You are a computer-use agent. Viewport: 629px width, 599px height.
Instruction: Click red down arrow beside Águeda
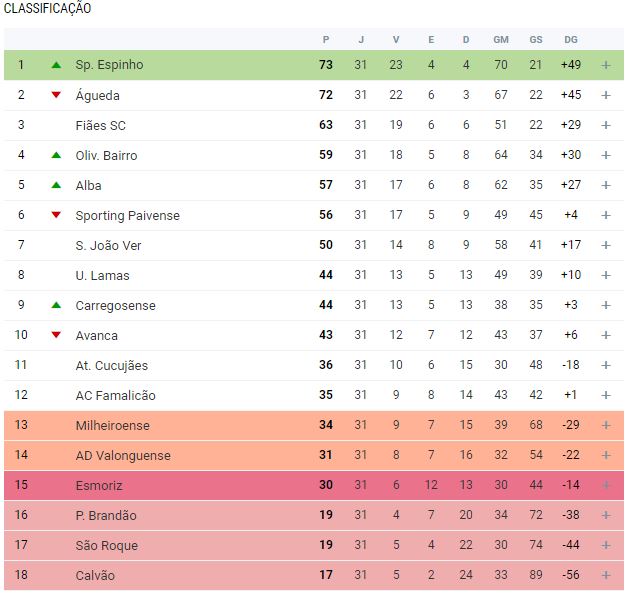(56, 95)
